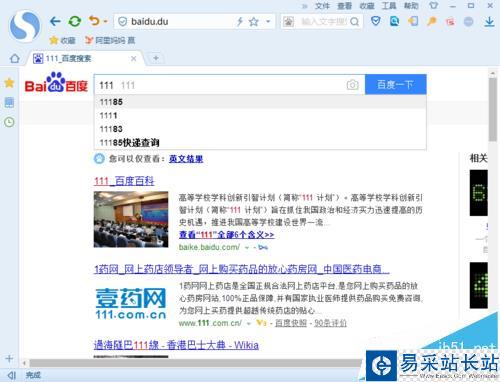
Task: Open the 阿里妈妈 bookmark
Action: click(110, 40)
